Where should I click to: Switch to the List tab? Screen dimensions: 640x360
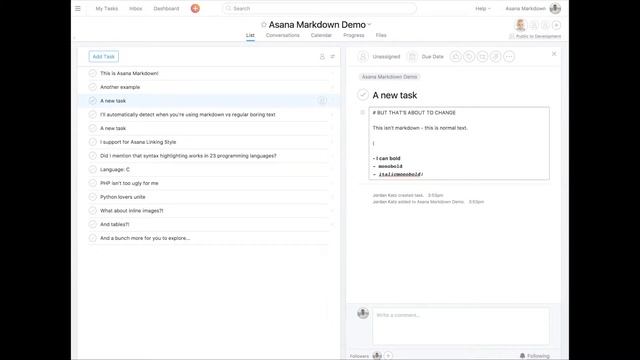(x=250, y=36)
